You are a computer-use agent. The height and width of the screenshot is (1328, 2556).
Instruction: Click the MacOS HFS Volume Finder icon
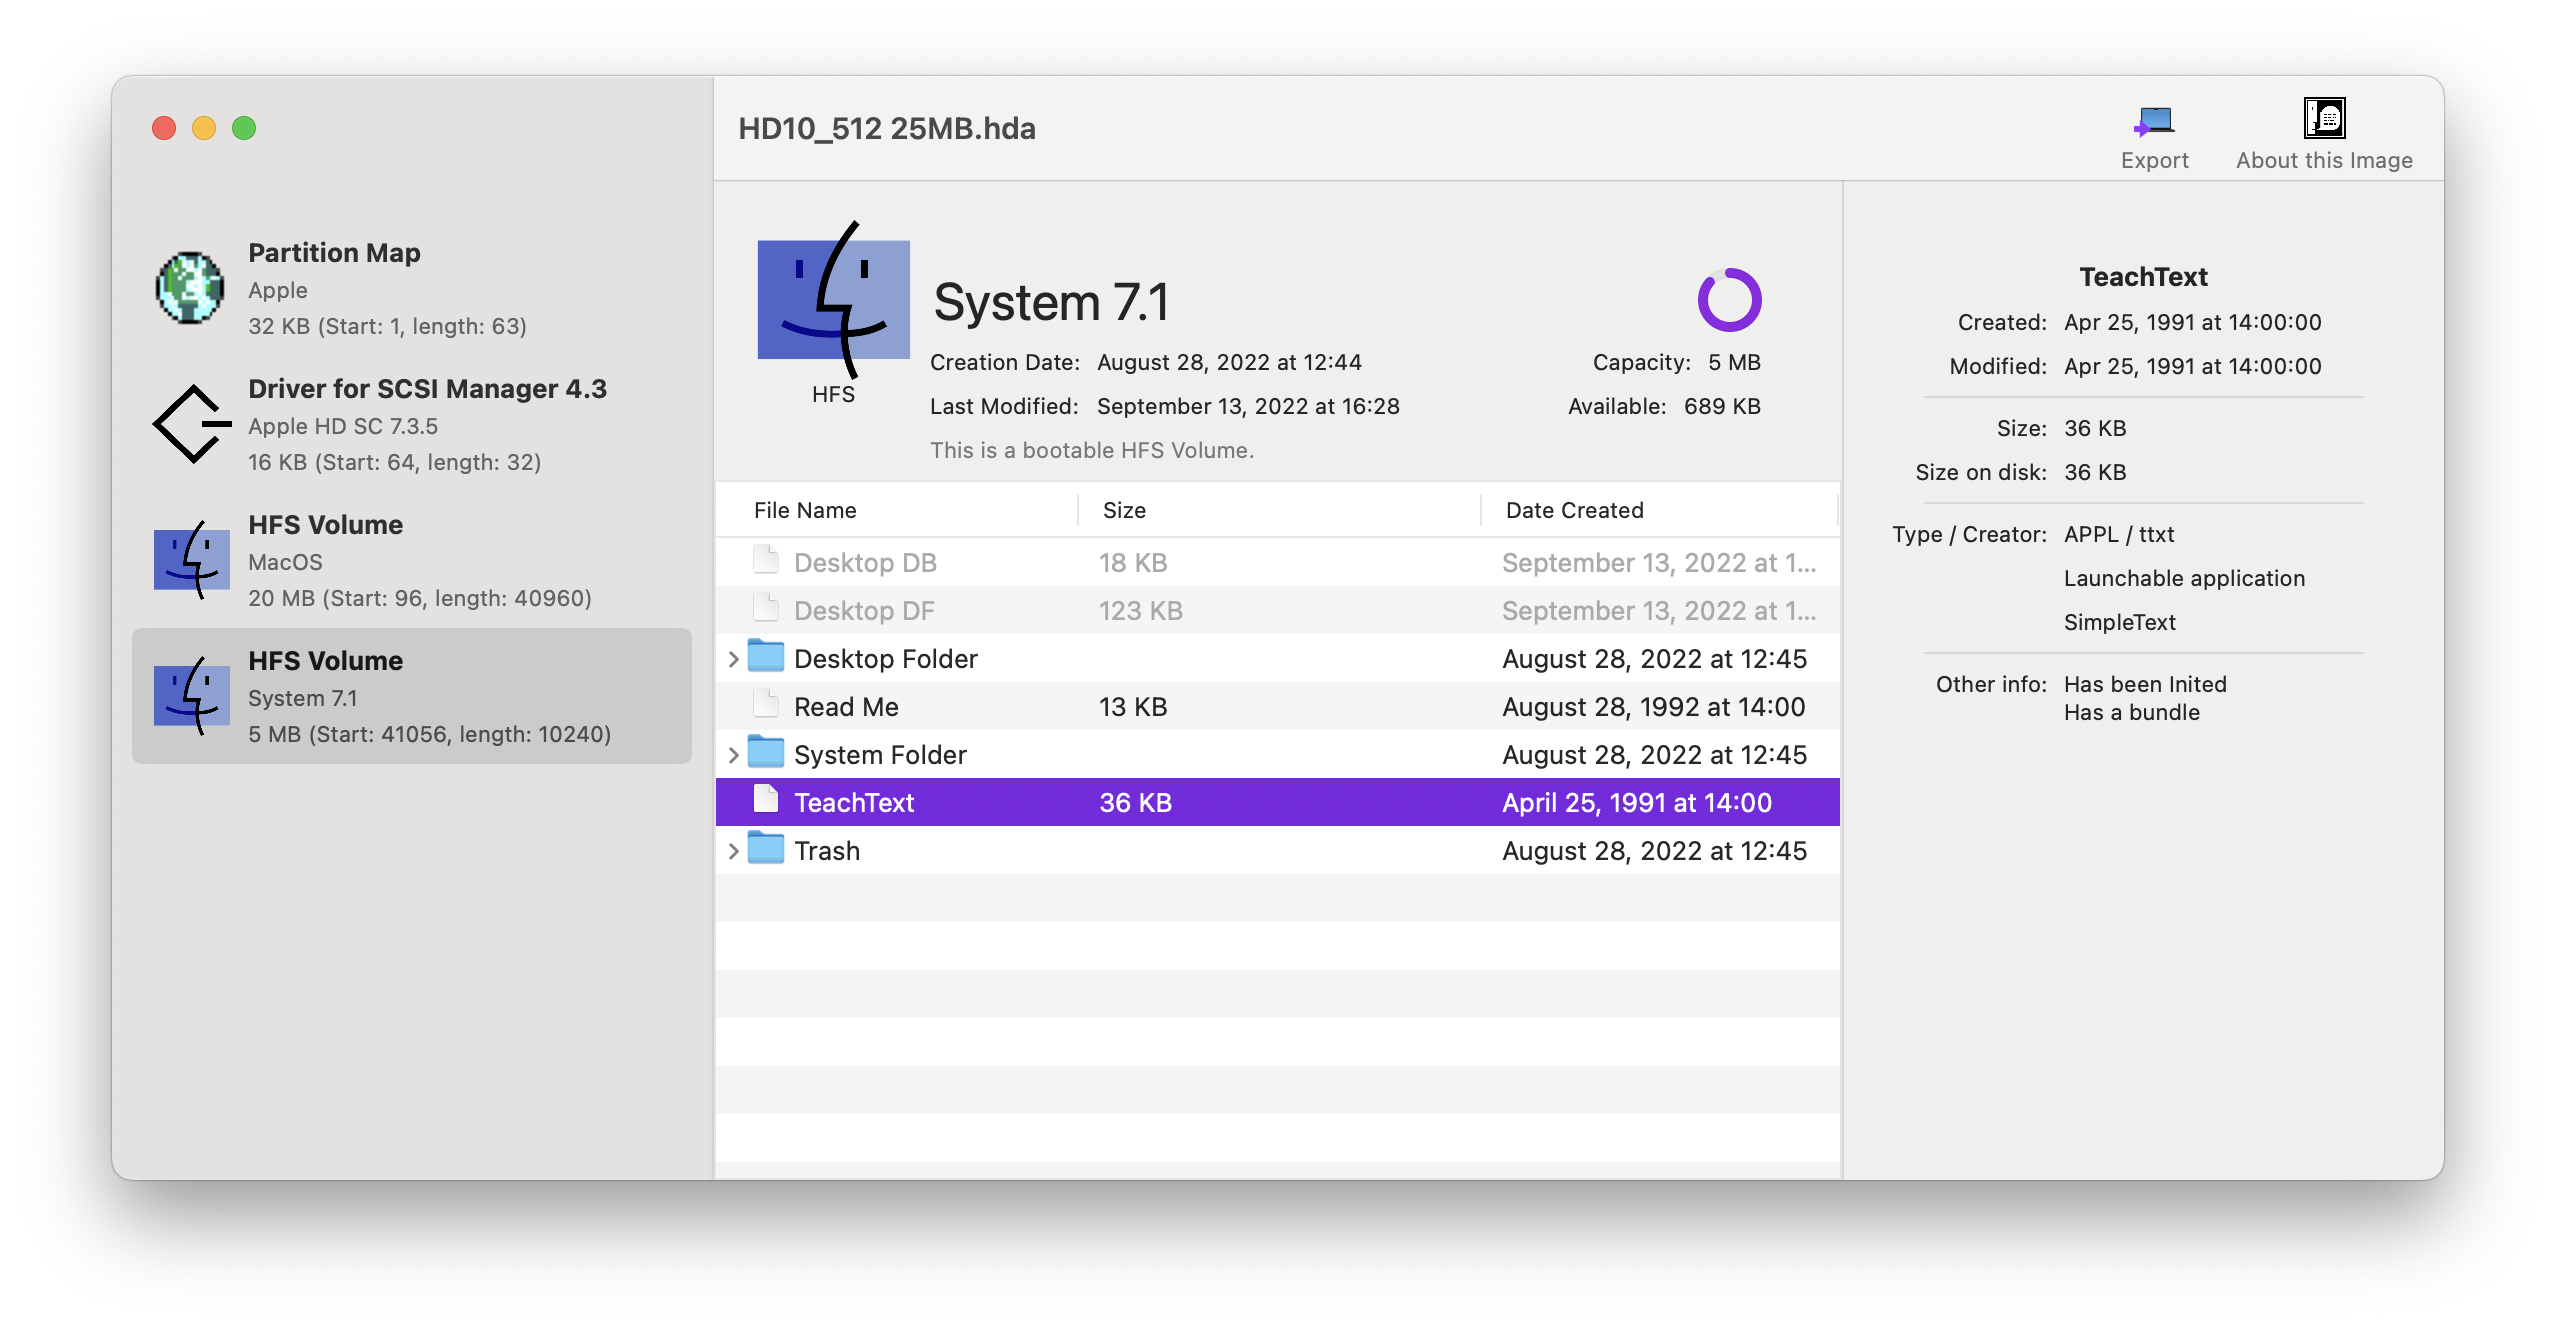tap(191, 560)
